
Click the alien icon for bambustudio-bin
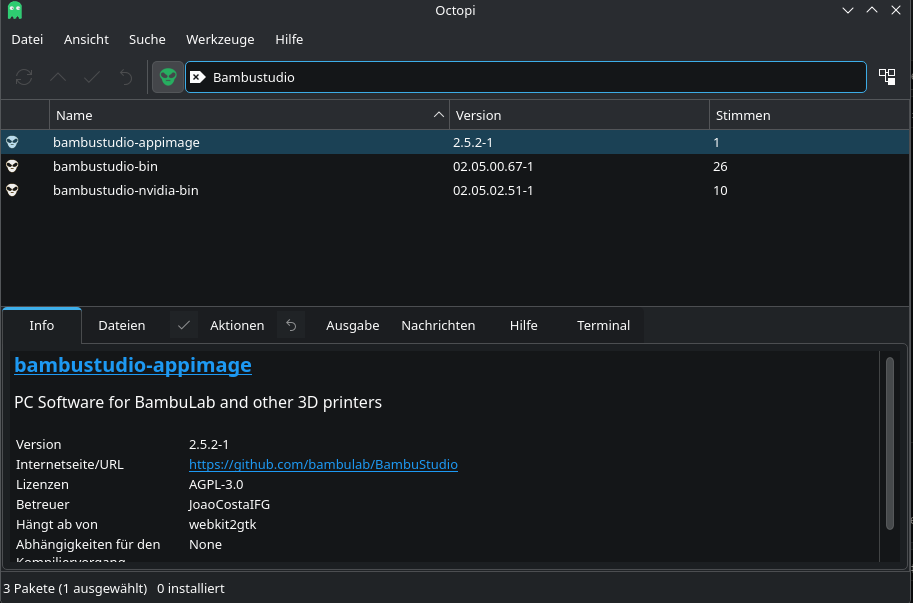pyautogui.click(x=12, y=166)
